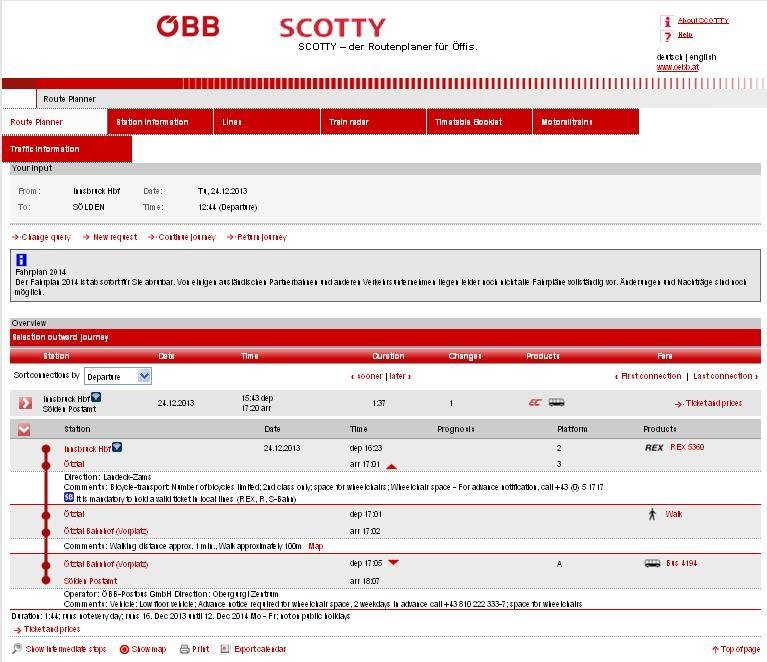The image size is (767, 662).
Task: Switch language to deutsch
Action: click(x=669, y=57)
